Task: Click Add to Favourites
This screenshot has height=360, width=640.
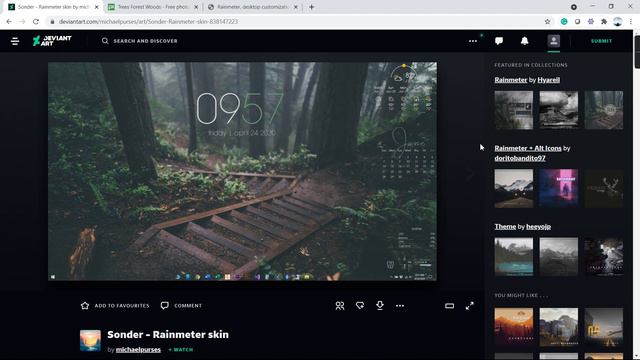Action: (115, 305)
